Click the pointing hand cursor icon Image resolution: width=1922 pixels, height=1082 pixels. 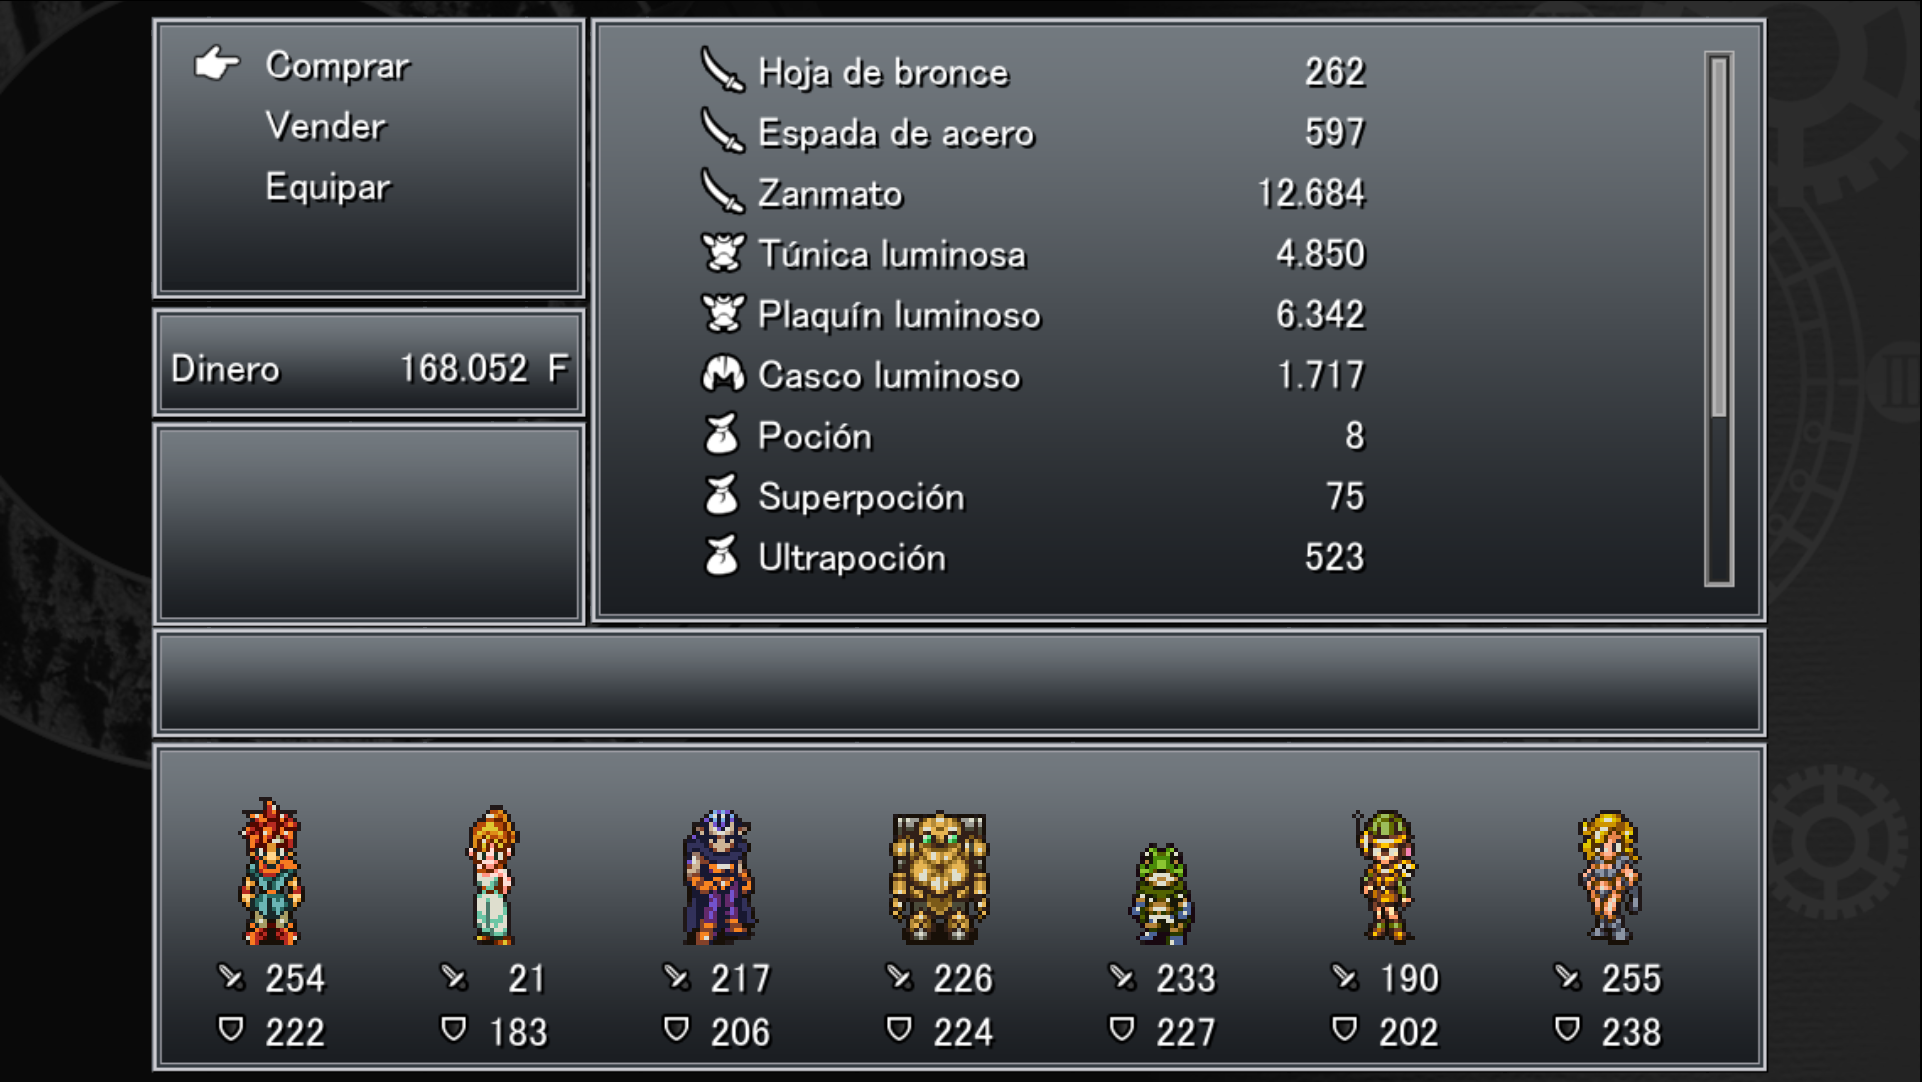coord(217,64)
